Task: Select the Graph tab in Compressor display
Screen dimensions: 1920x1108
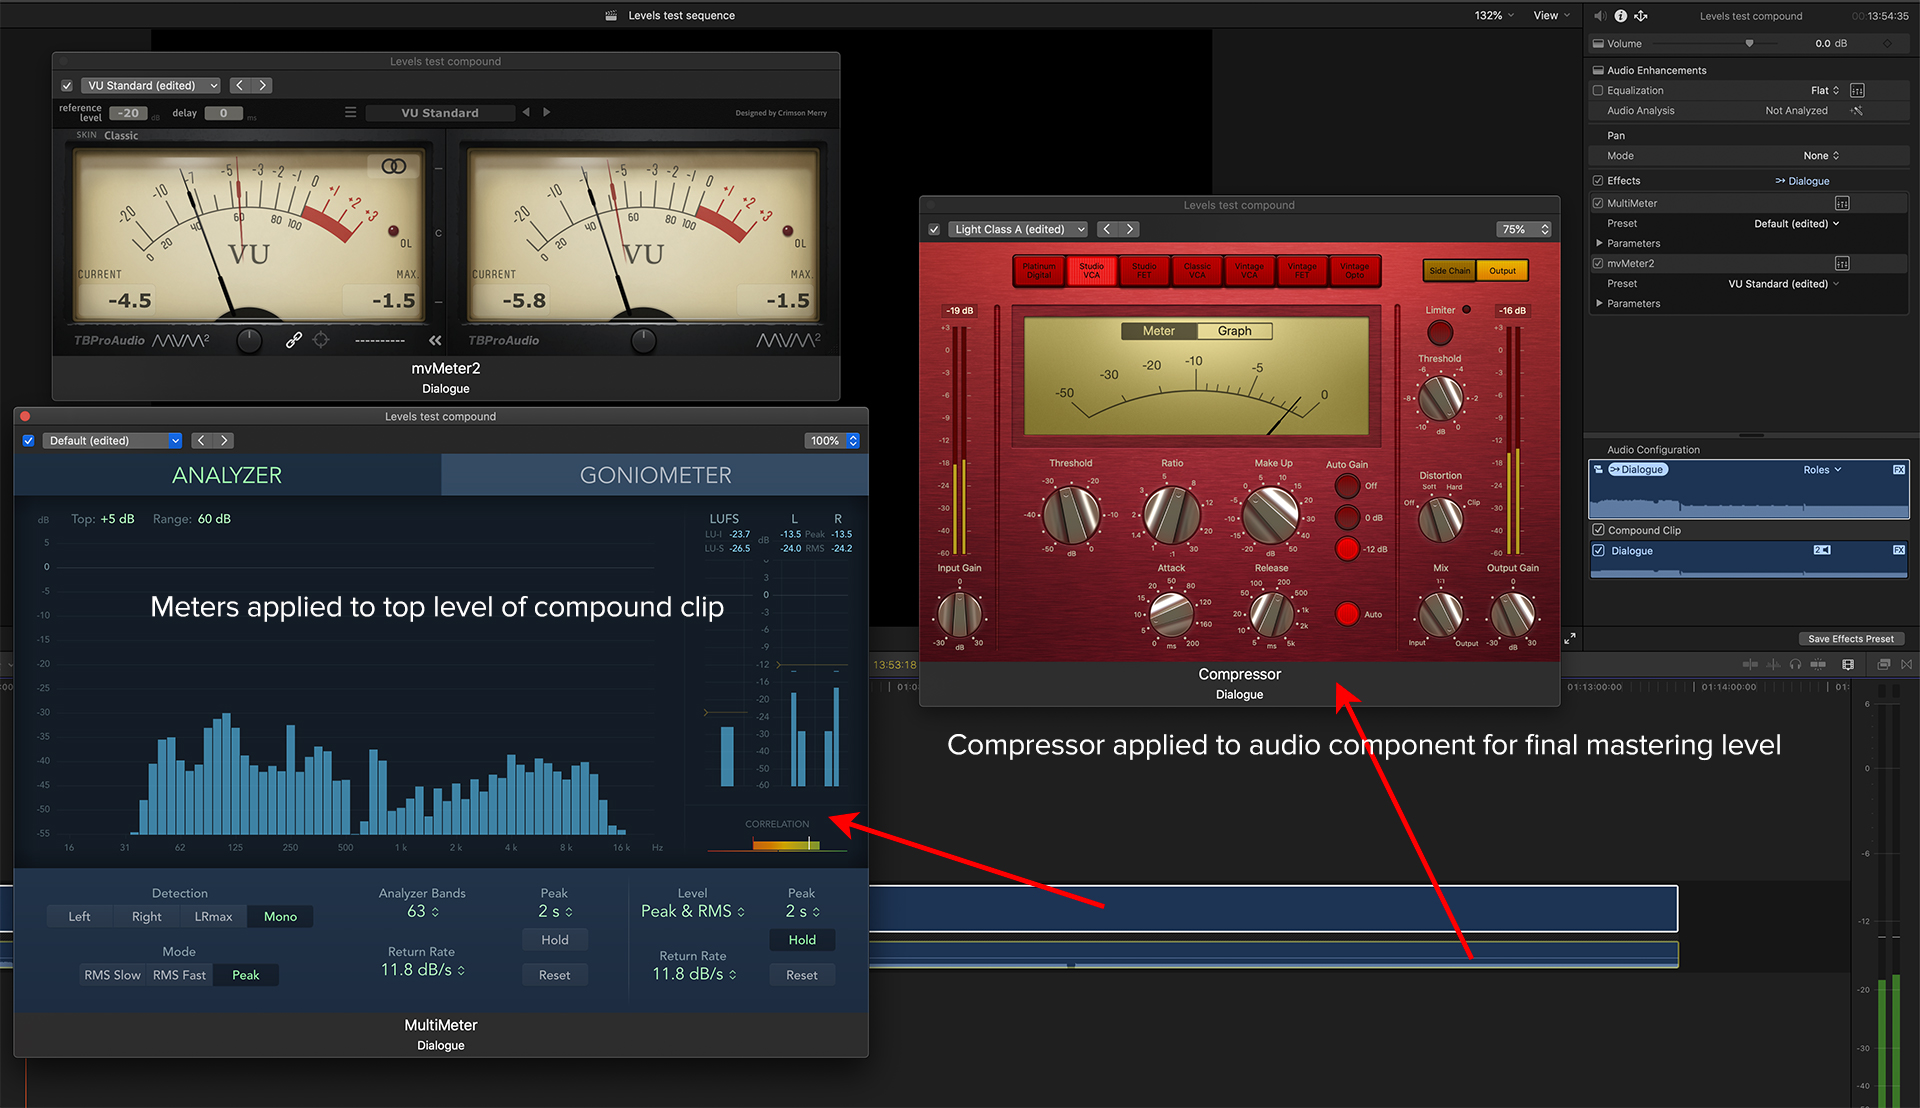Action: tap(1234, 331)
